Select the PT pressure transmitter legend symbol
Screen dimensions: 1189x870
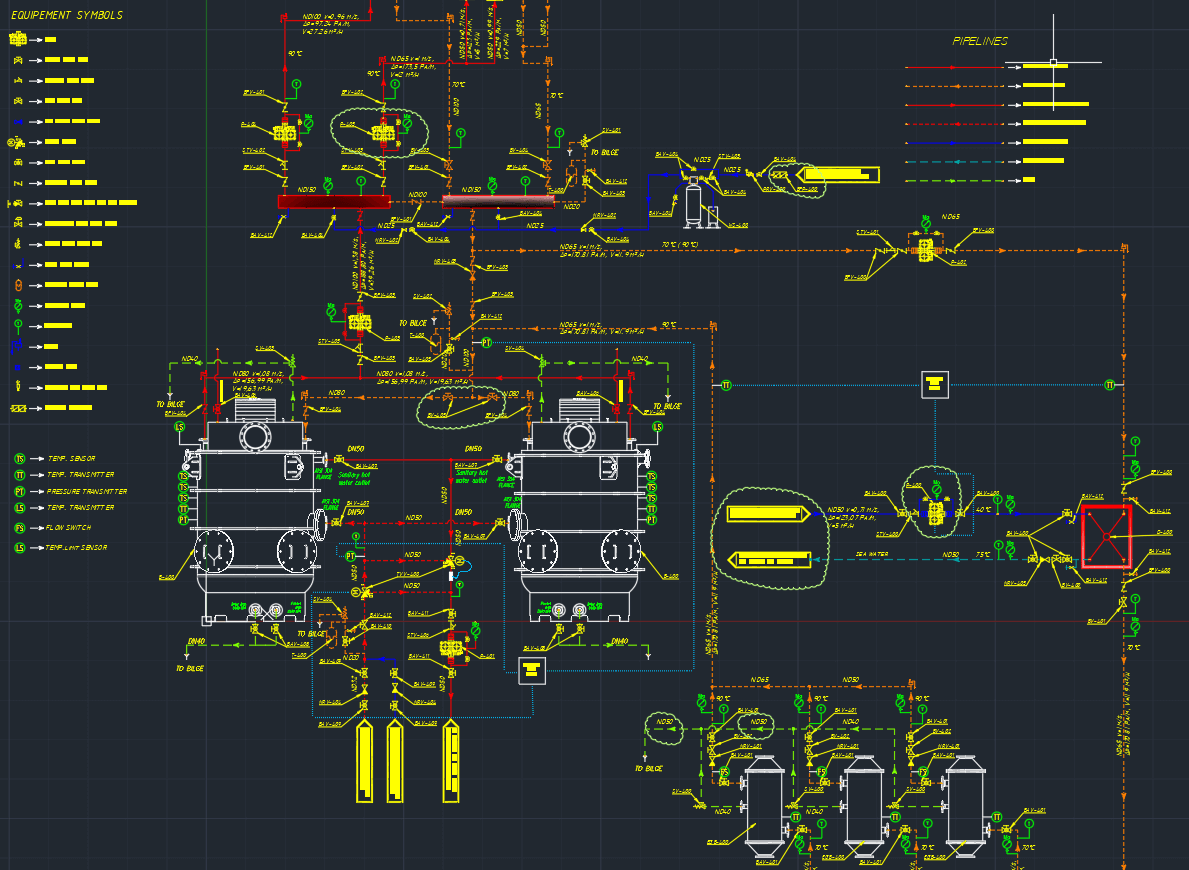19,491
